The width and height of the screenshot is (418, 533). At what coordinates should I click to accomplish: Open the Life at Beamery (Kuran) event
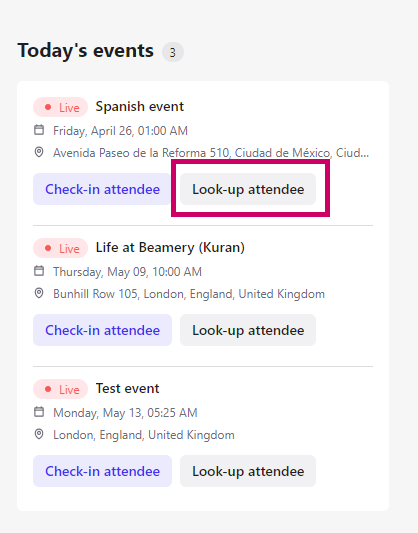[170, 247]
